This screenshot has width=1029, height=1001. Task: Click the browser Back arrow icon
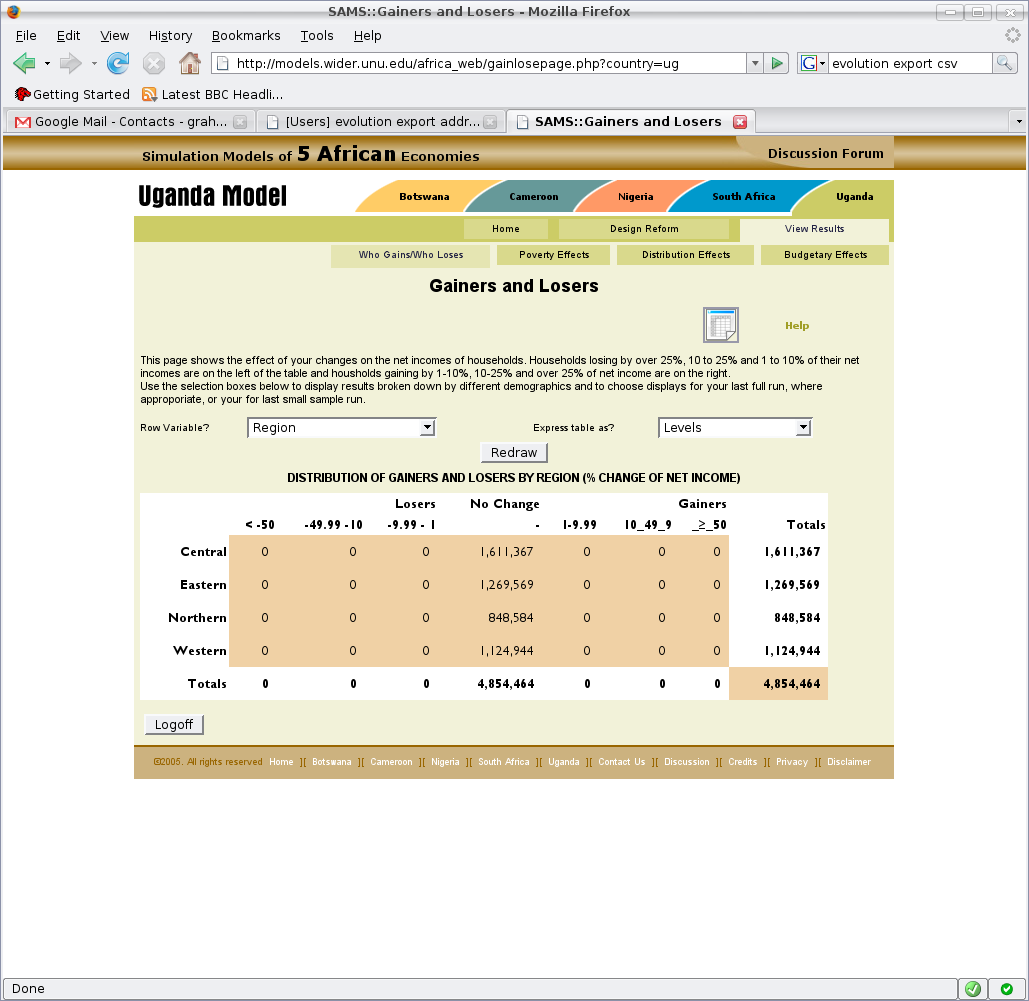[24, 63]
